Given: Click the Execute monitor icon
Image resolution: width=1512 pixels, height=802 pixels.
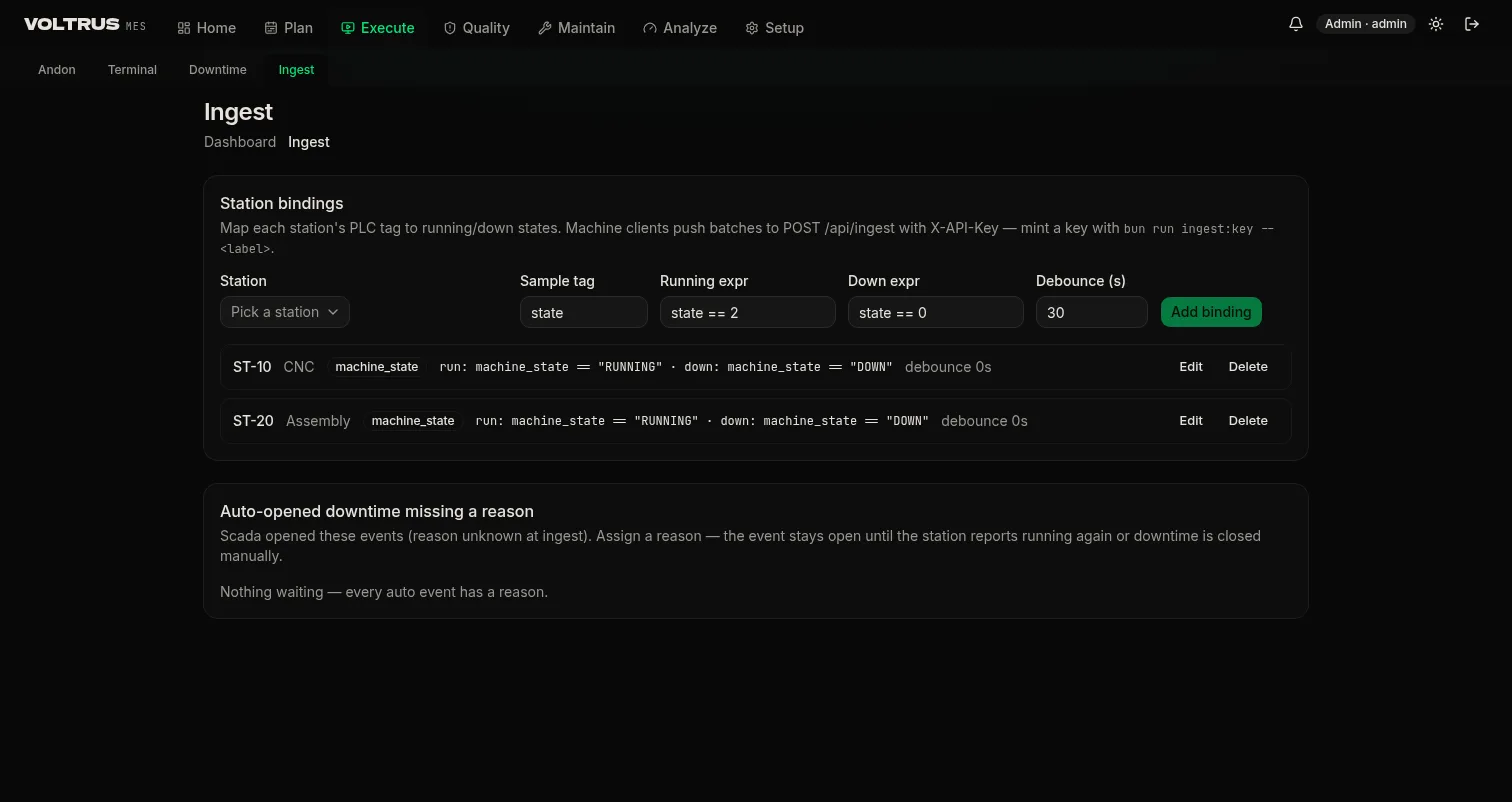Looking at the screenshot, I should (x=348, y=28).
